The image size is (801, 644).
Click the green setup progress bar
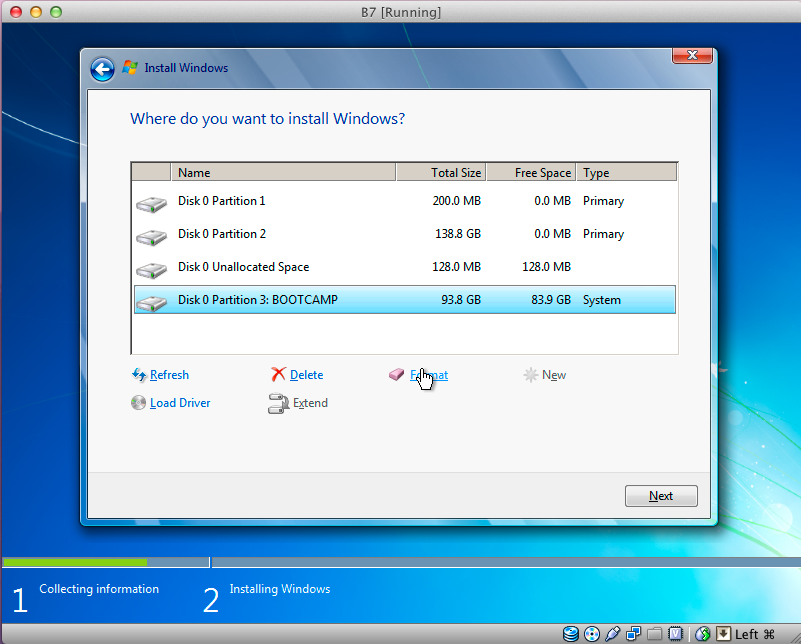pyautogui.click(x=76, y=562)
